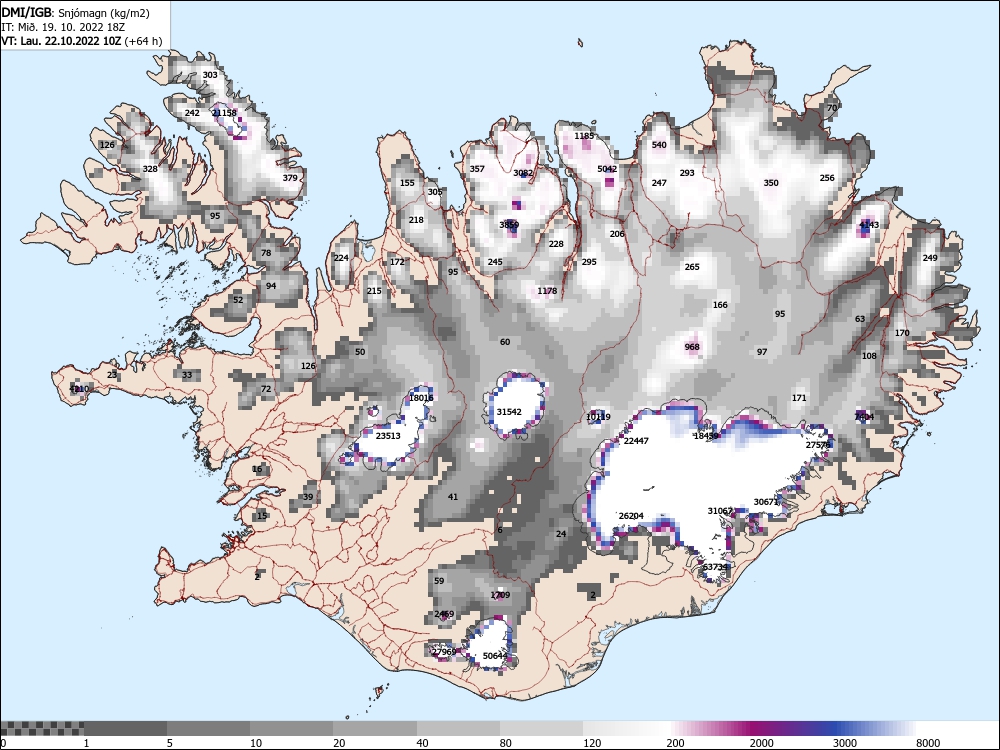The width and height of the screenshot is (1000, 750).
Task: Click the snow value '18016'
Action: [421, 398]
